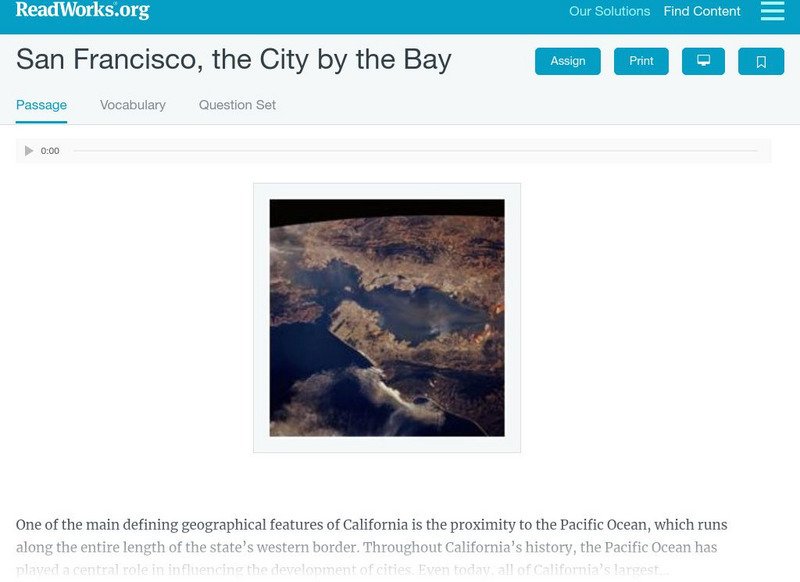Play the passage audio recording

pos(29,151)
